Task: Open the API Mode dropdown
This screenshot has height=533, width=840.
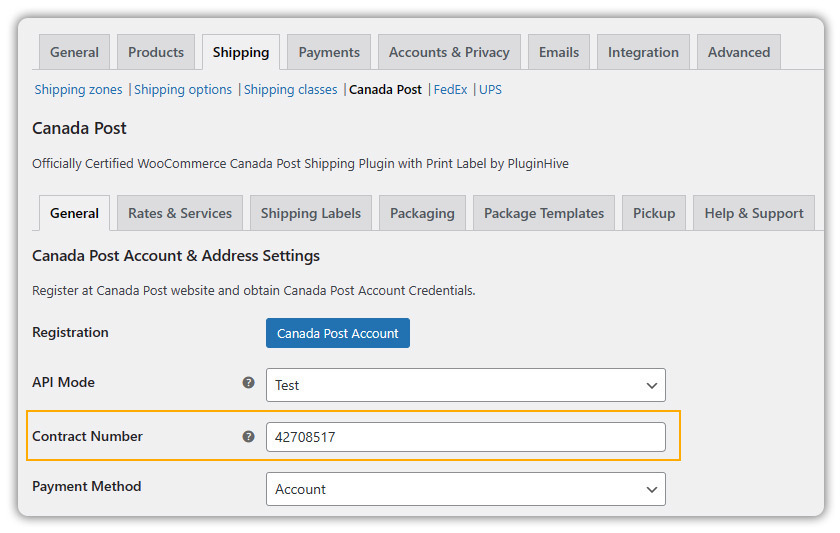Action: 465,385
